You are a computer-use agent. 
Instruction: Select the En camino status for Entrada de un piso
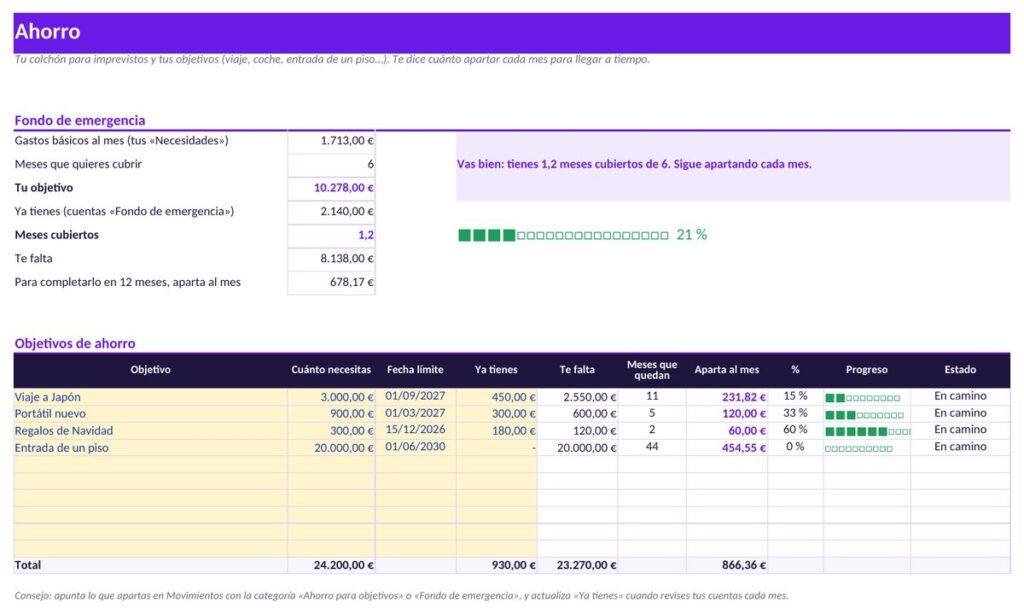pyautogui.click(x=960, y=447)
